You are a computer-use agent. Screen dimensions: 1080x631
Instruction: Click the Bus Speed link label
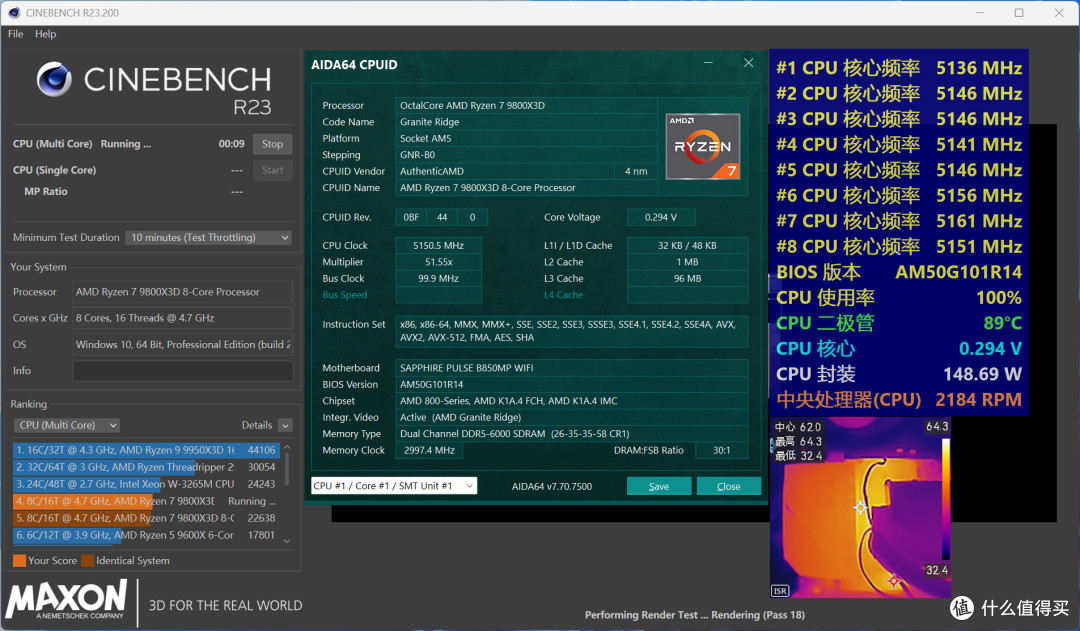click(x=344, y=295)
